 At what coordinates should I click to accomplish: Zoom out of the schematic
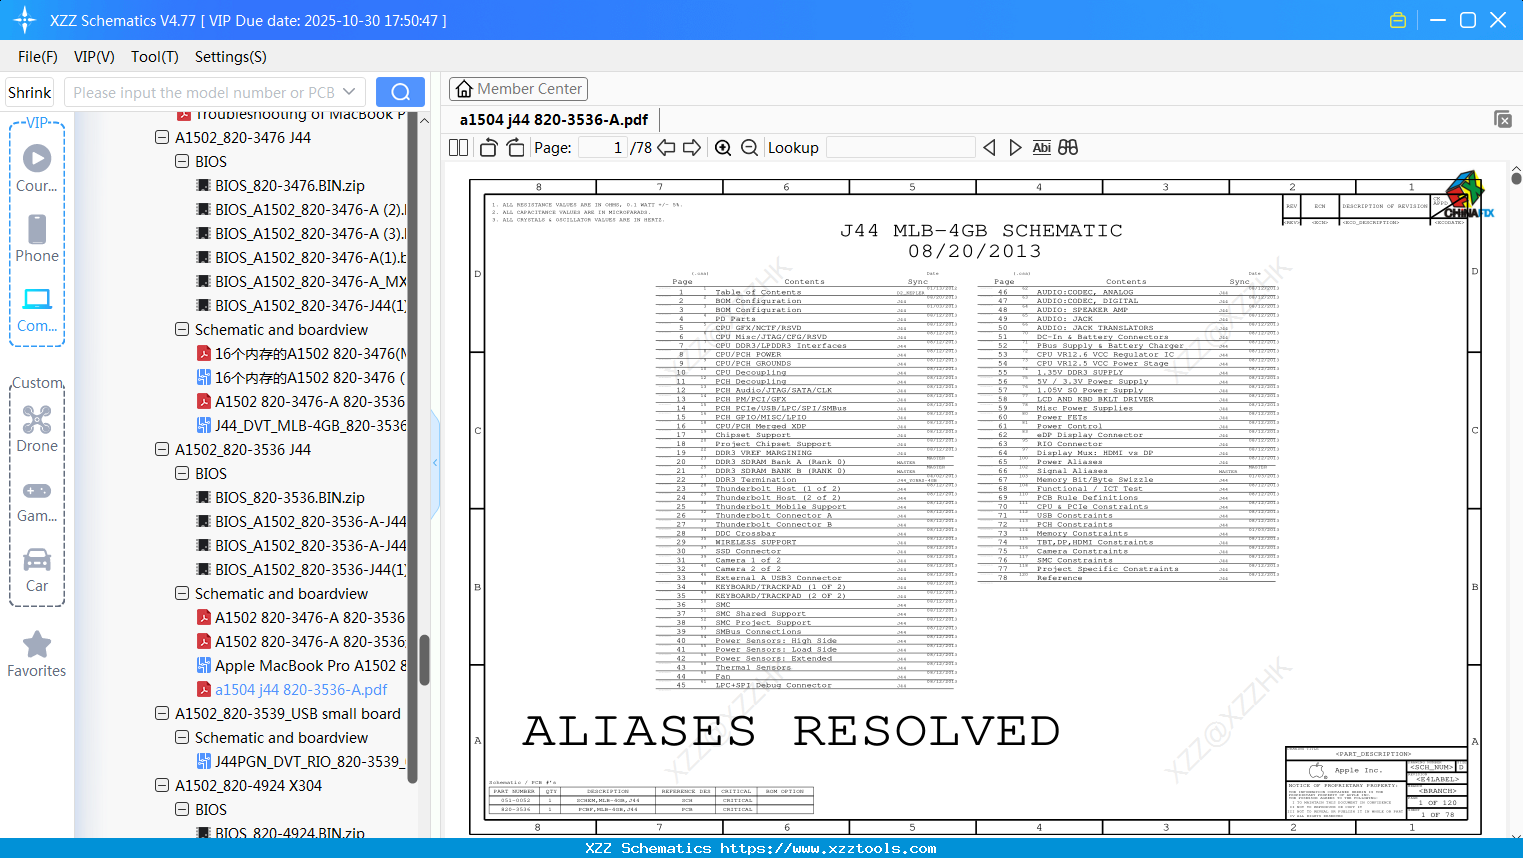coord(749,148)
